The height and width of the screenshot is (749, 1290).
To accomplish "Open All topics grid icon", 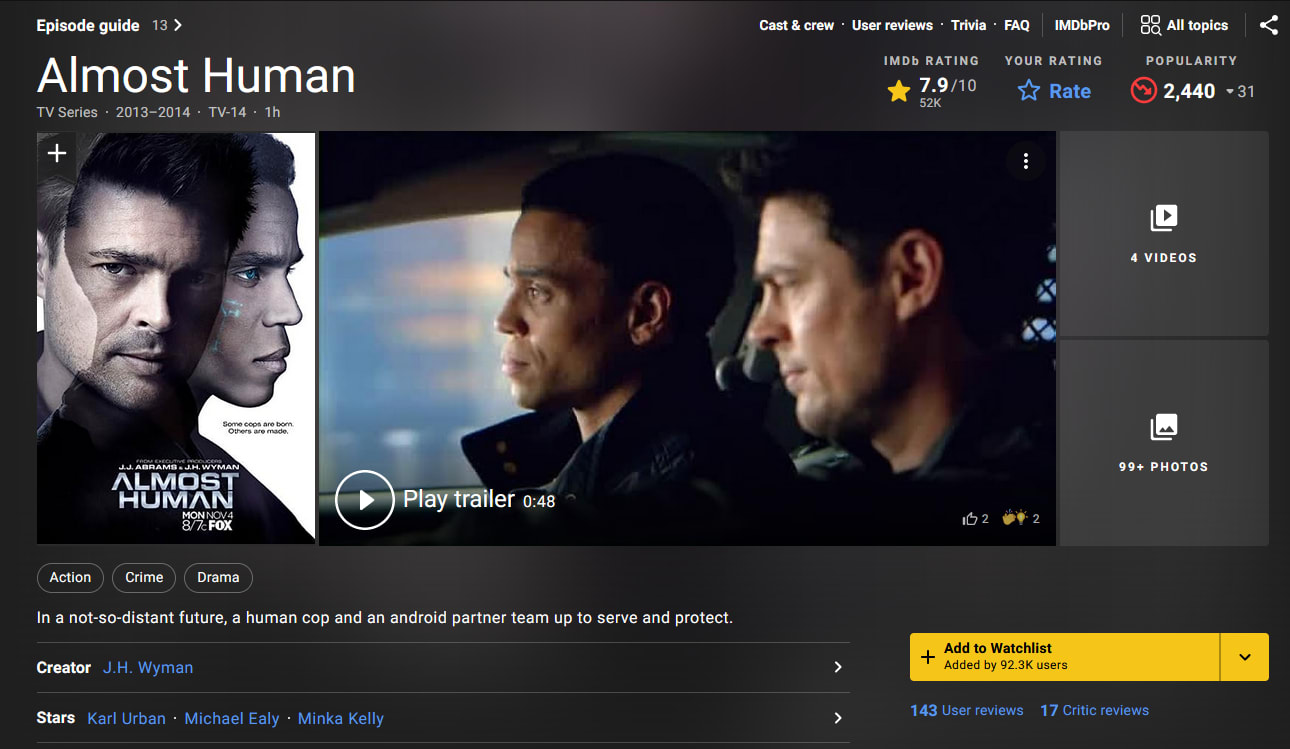I will tap(1150, 25).
